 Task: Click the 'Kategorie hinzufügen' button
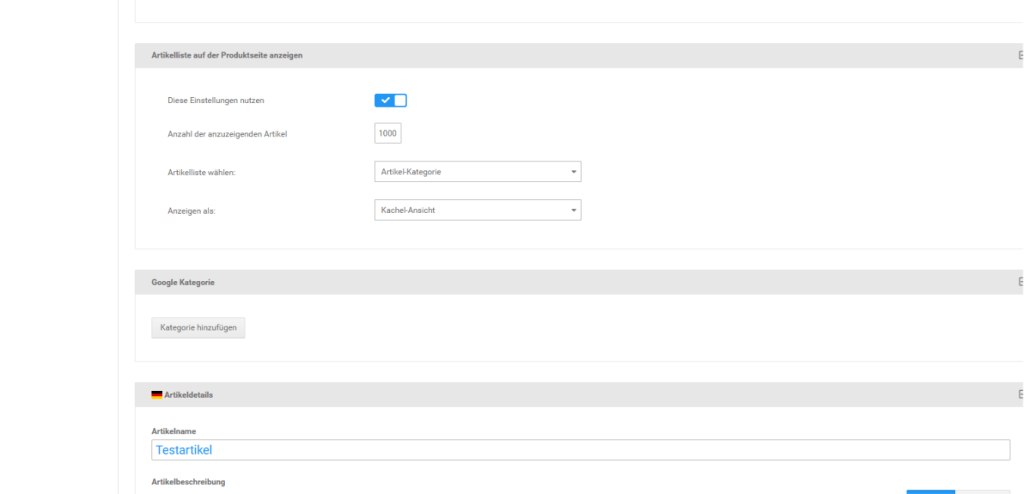coord(199,327)
